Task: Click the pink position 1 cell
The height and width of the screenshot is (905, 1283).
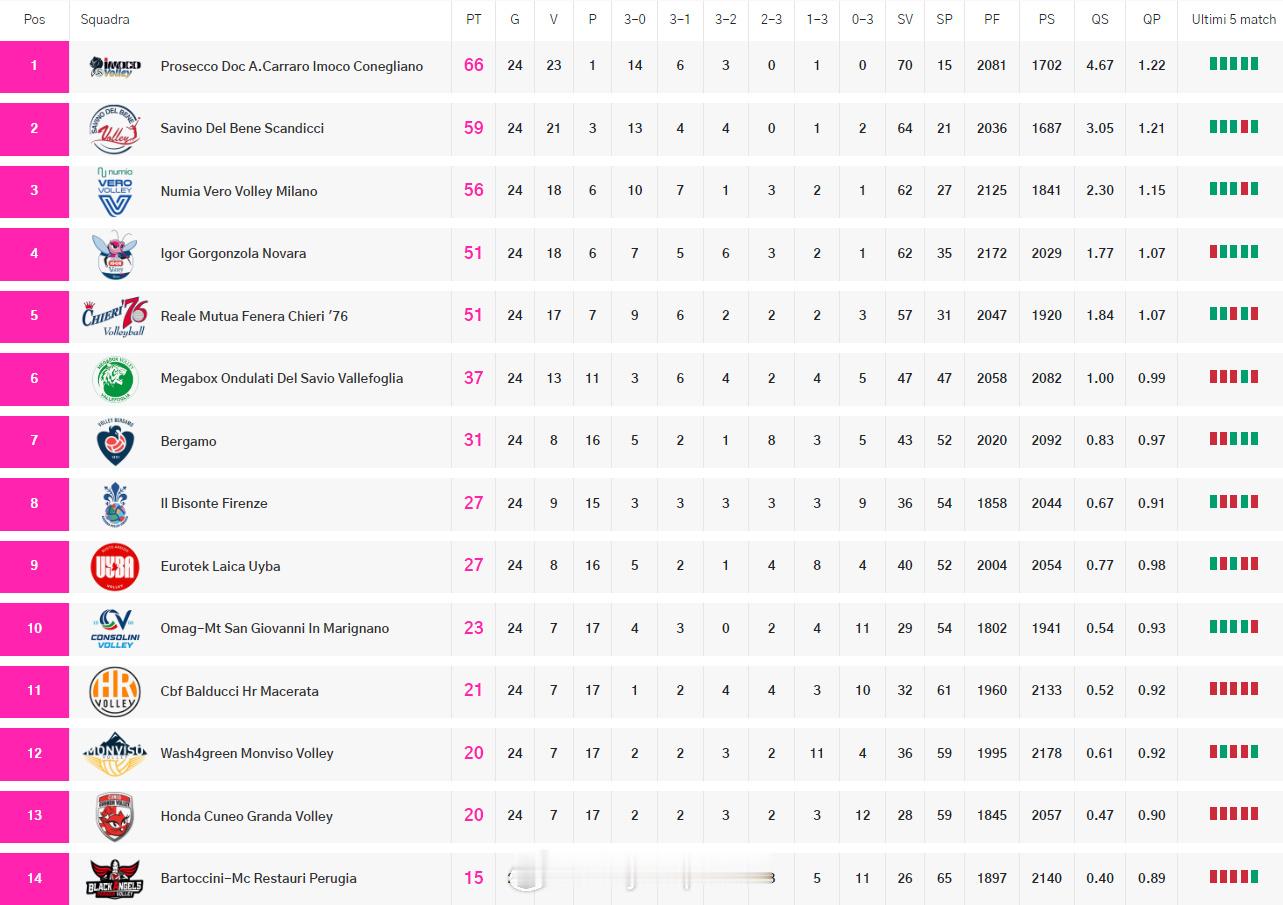Action: pos(34,67)
